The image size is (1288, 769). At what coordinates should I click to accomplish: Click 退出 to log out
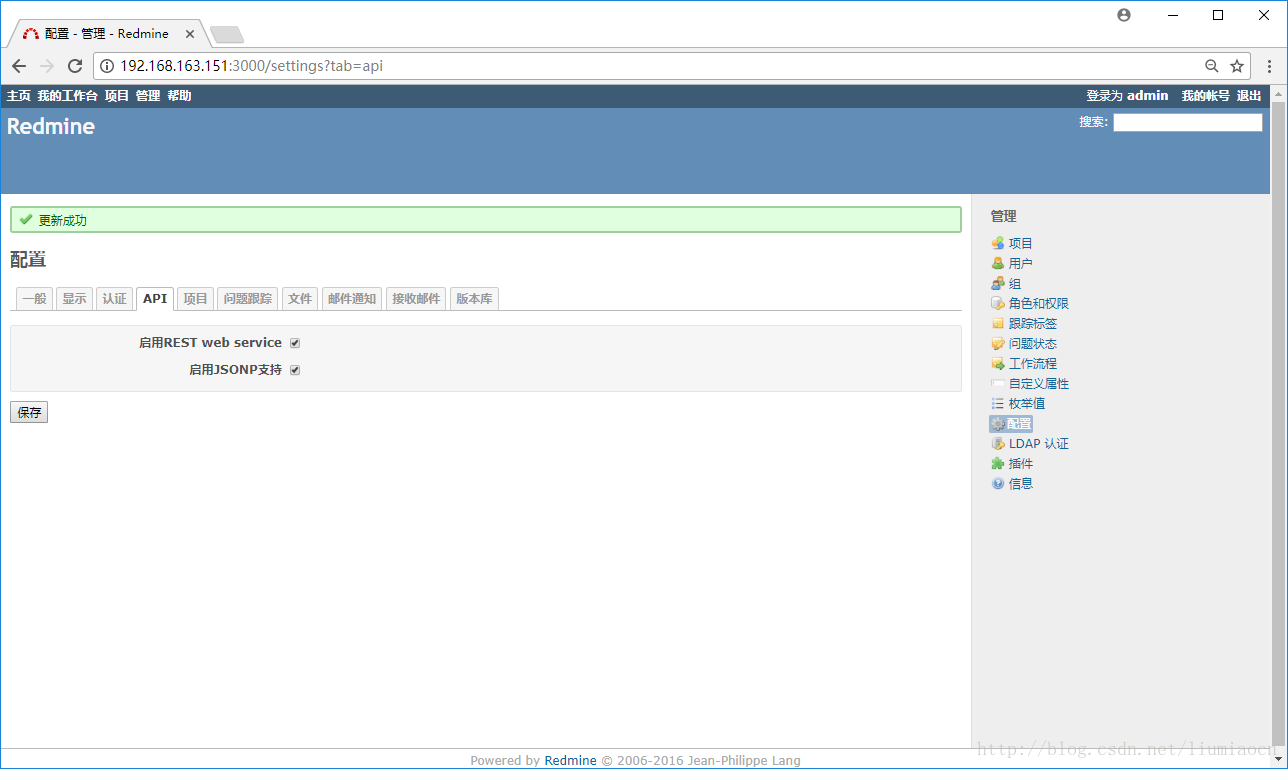pyautogui.click(x=1249, y=96)
